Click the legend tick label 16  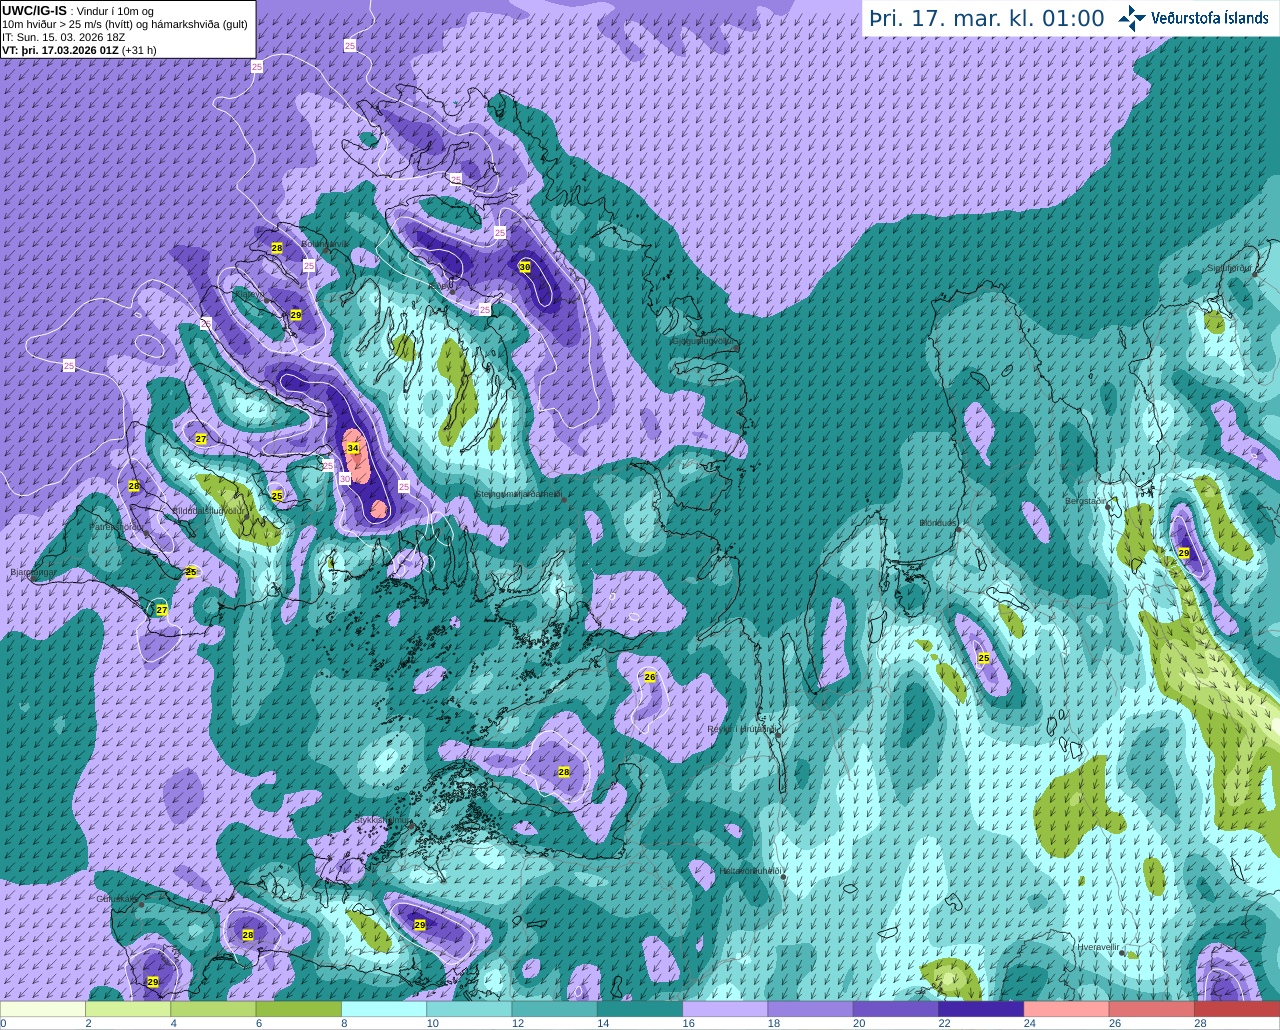coord(688,1023)
